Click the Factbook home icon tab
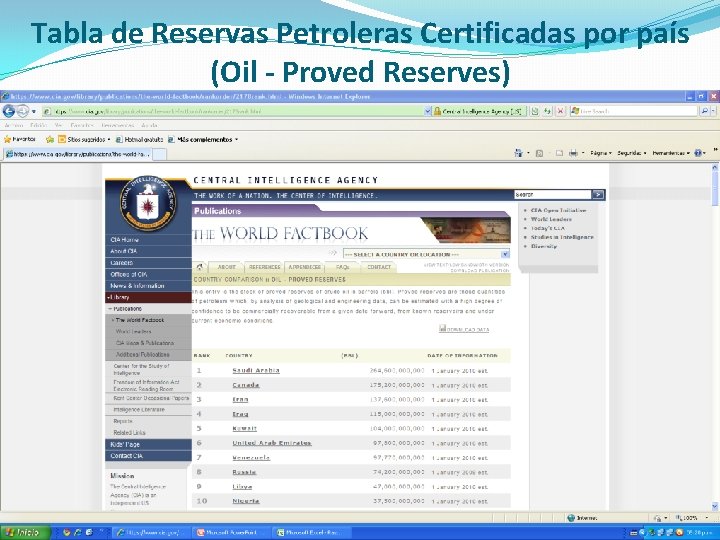Screen dimensions: 720x540 click(200, 267)
